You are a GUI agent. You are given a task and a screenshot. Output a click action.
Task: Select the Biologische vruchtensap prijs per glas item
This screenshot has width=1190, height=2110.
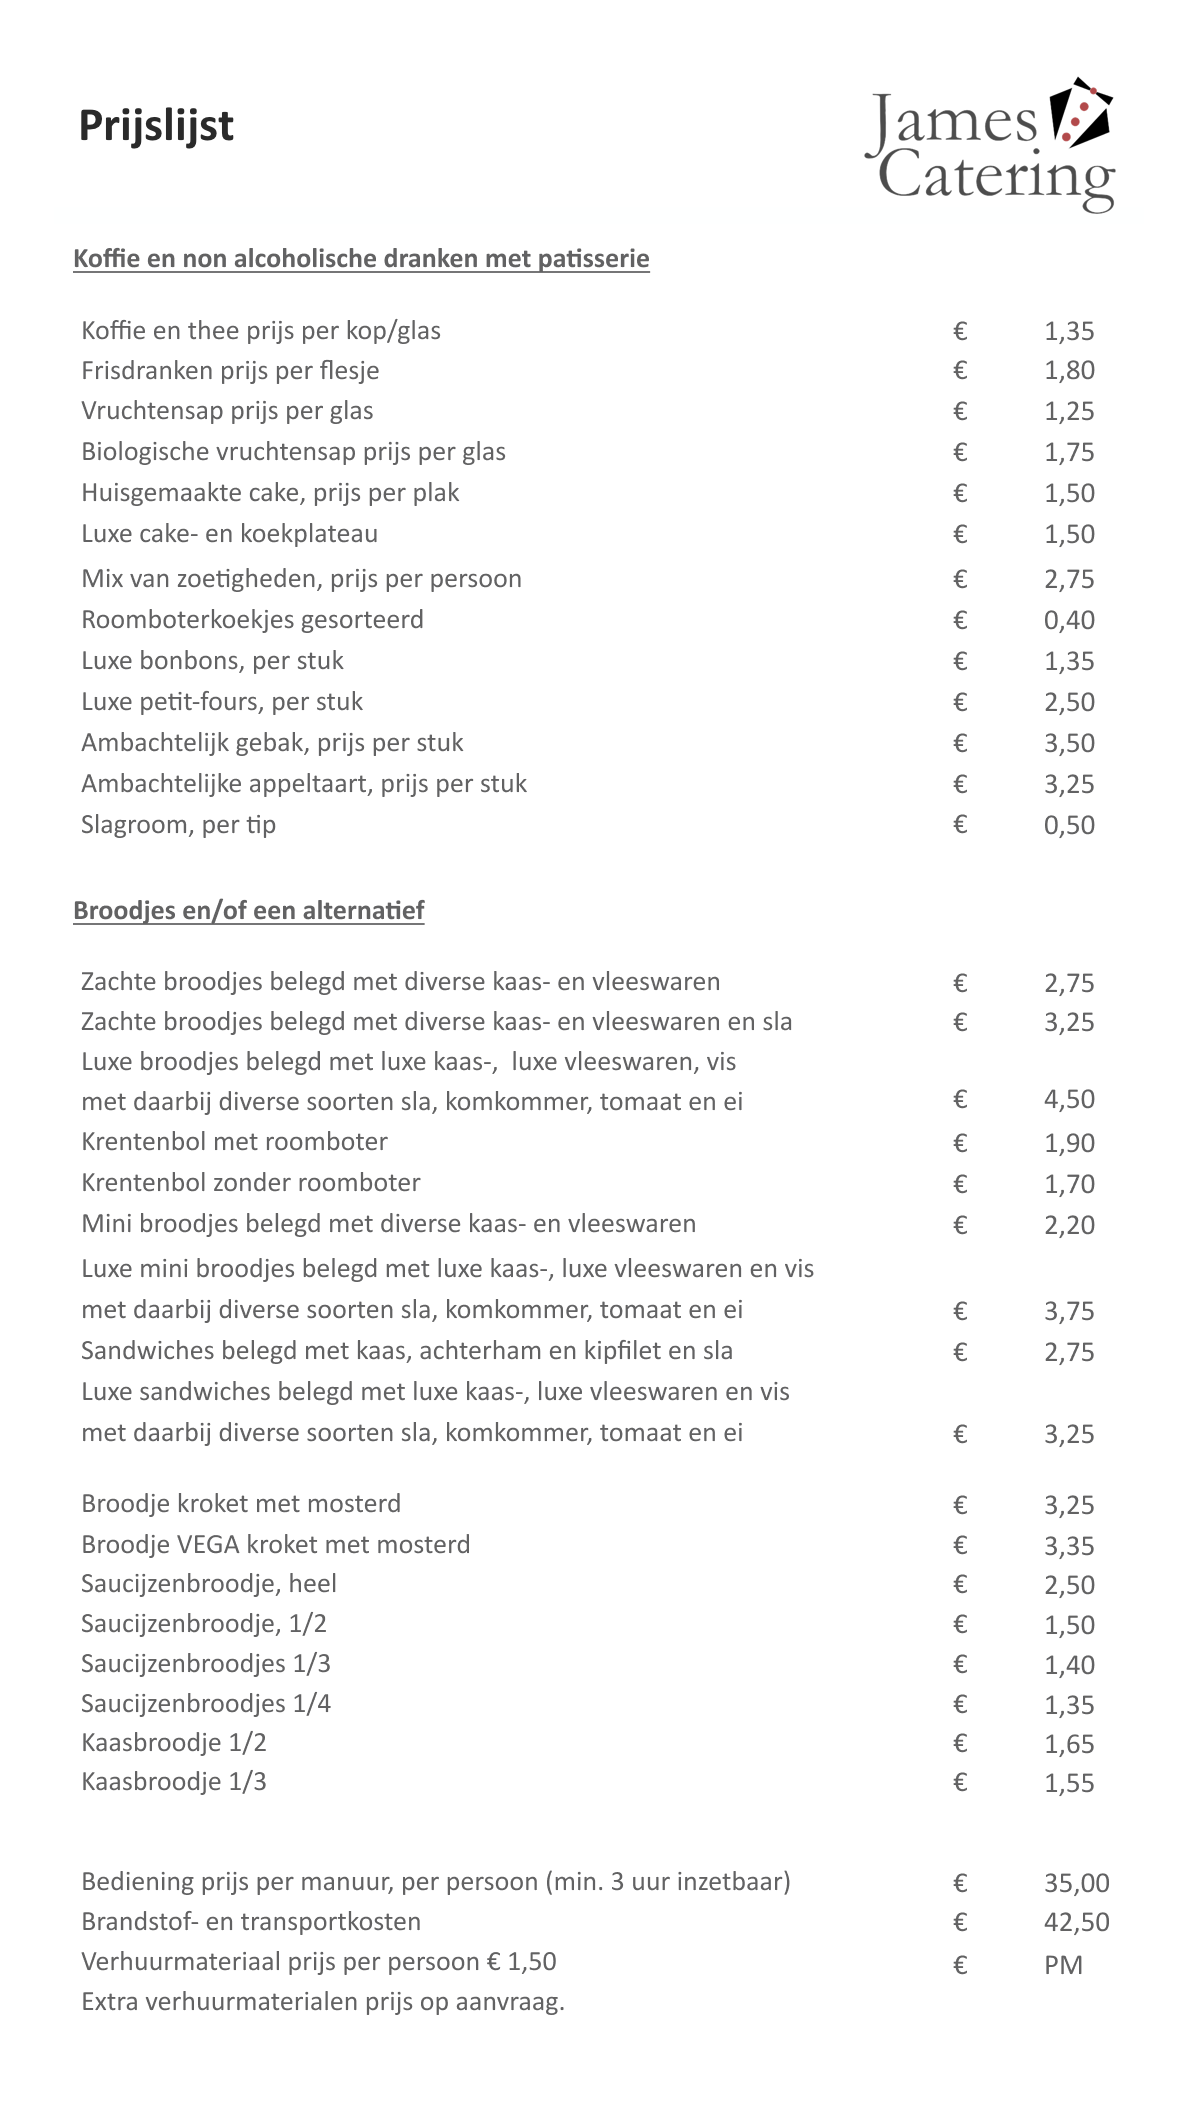tap(293, 452)
